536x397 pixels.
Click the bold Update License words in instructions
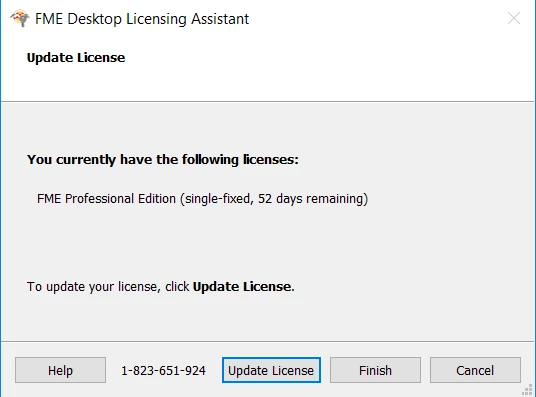pyautogui.click(x=243, y=287)
